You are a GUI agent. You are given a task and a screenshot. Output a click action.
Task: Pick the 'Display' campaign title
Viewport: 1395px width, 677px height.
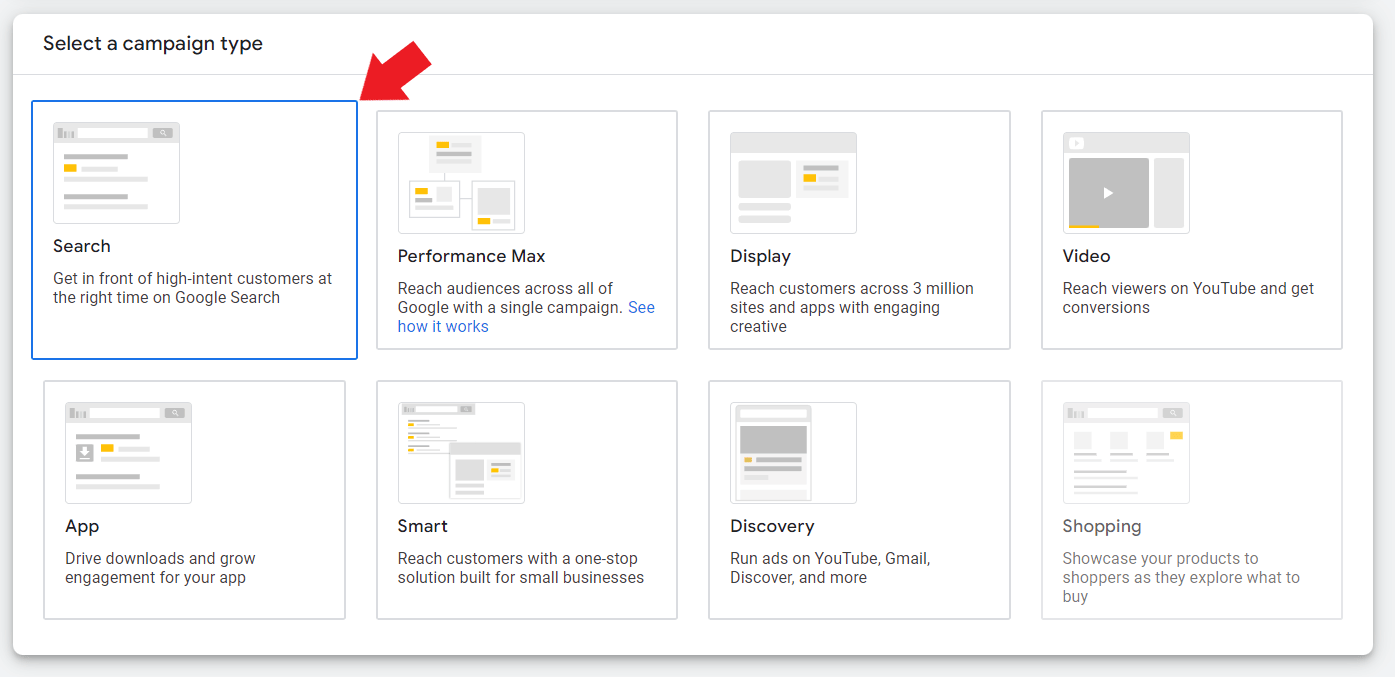coord(760,256)
